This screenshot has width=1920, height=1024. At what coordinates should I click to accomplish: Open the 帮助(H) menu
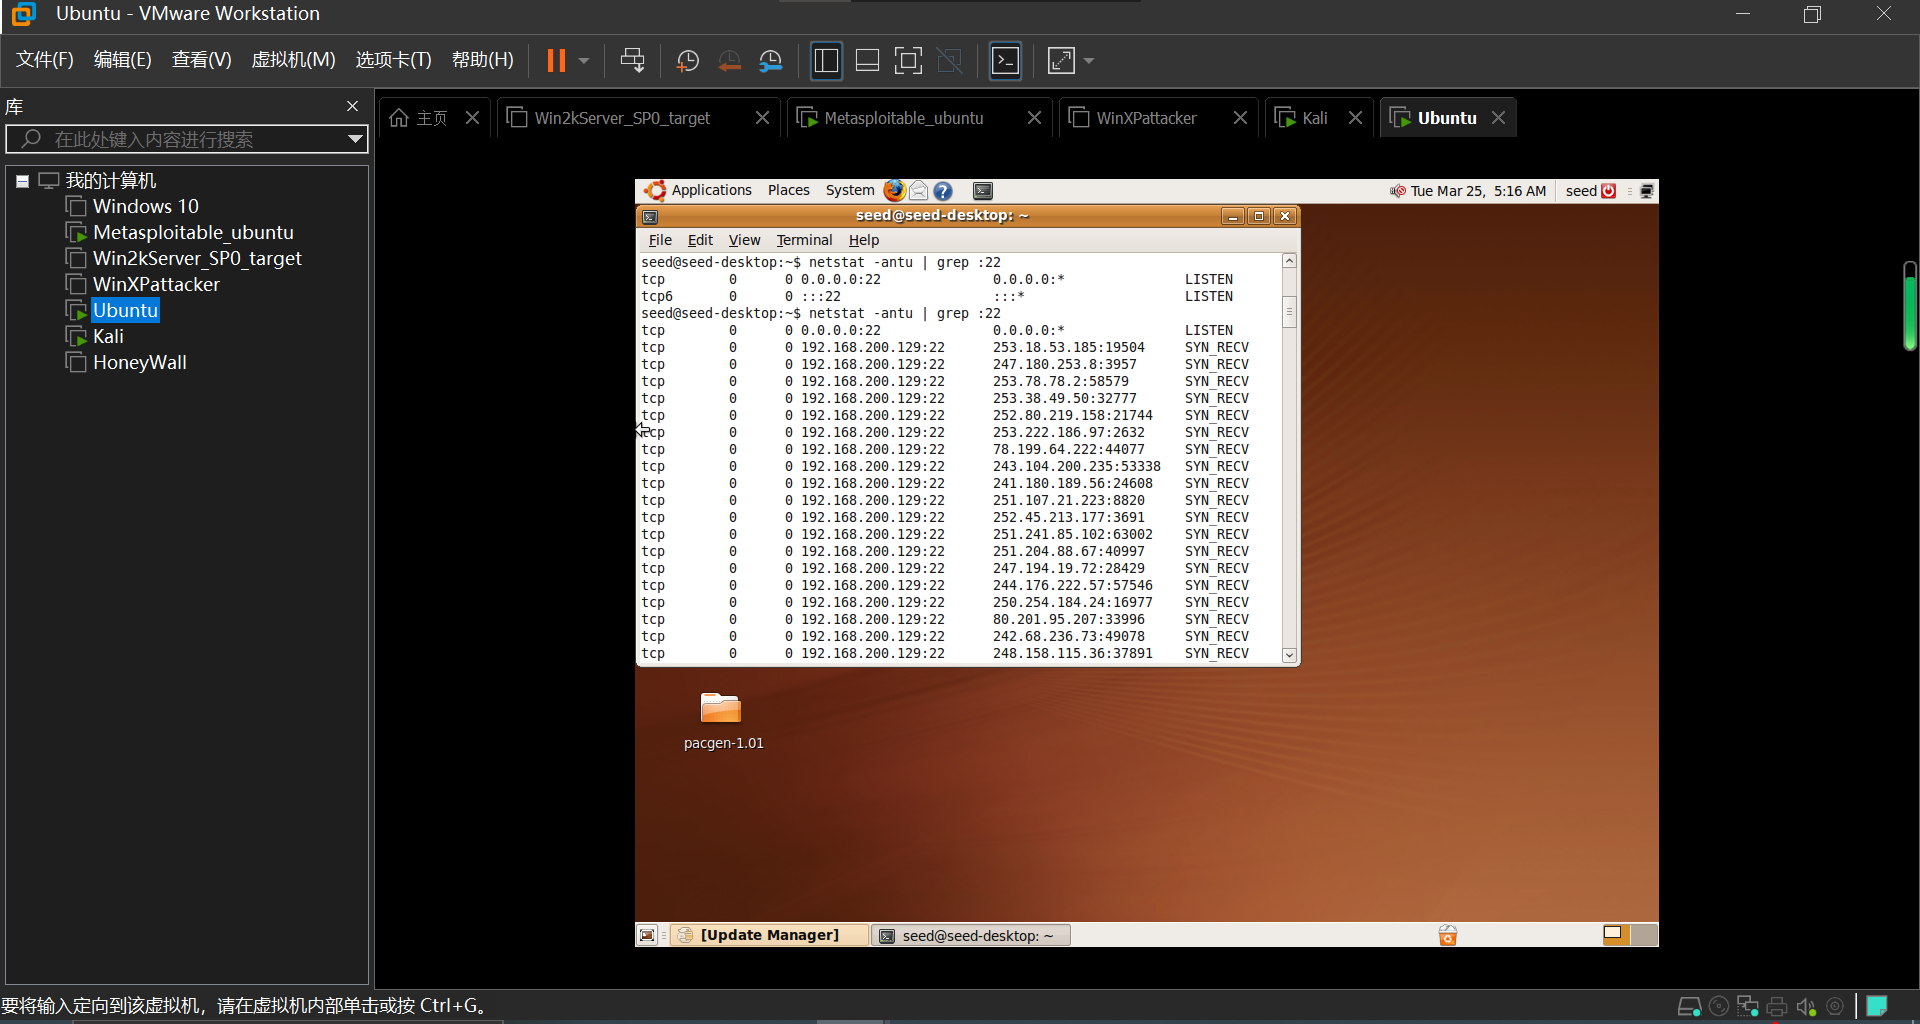coord(482,60)
